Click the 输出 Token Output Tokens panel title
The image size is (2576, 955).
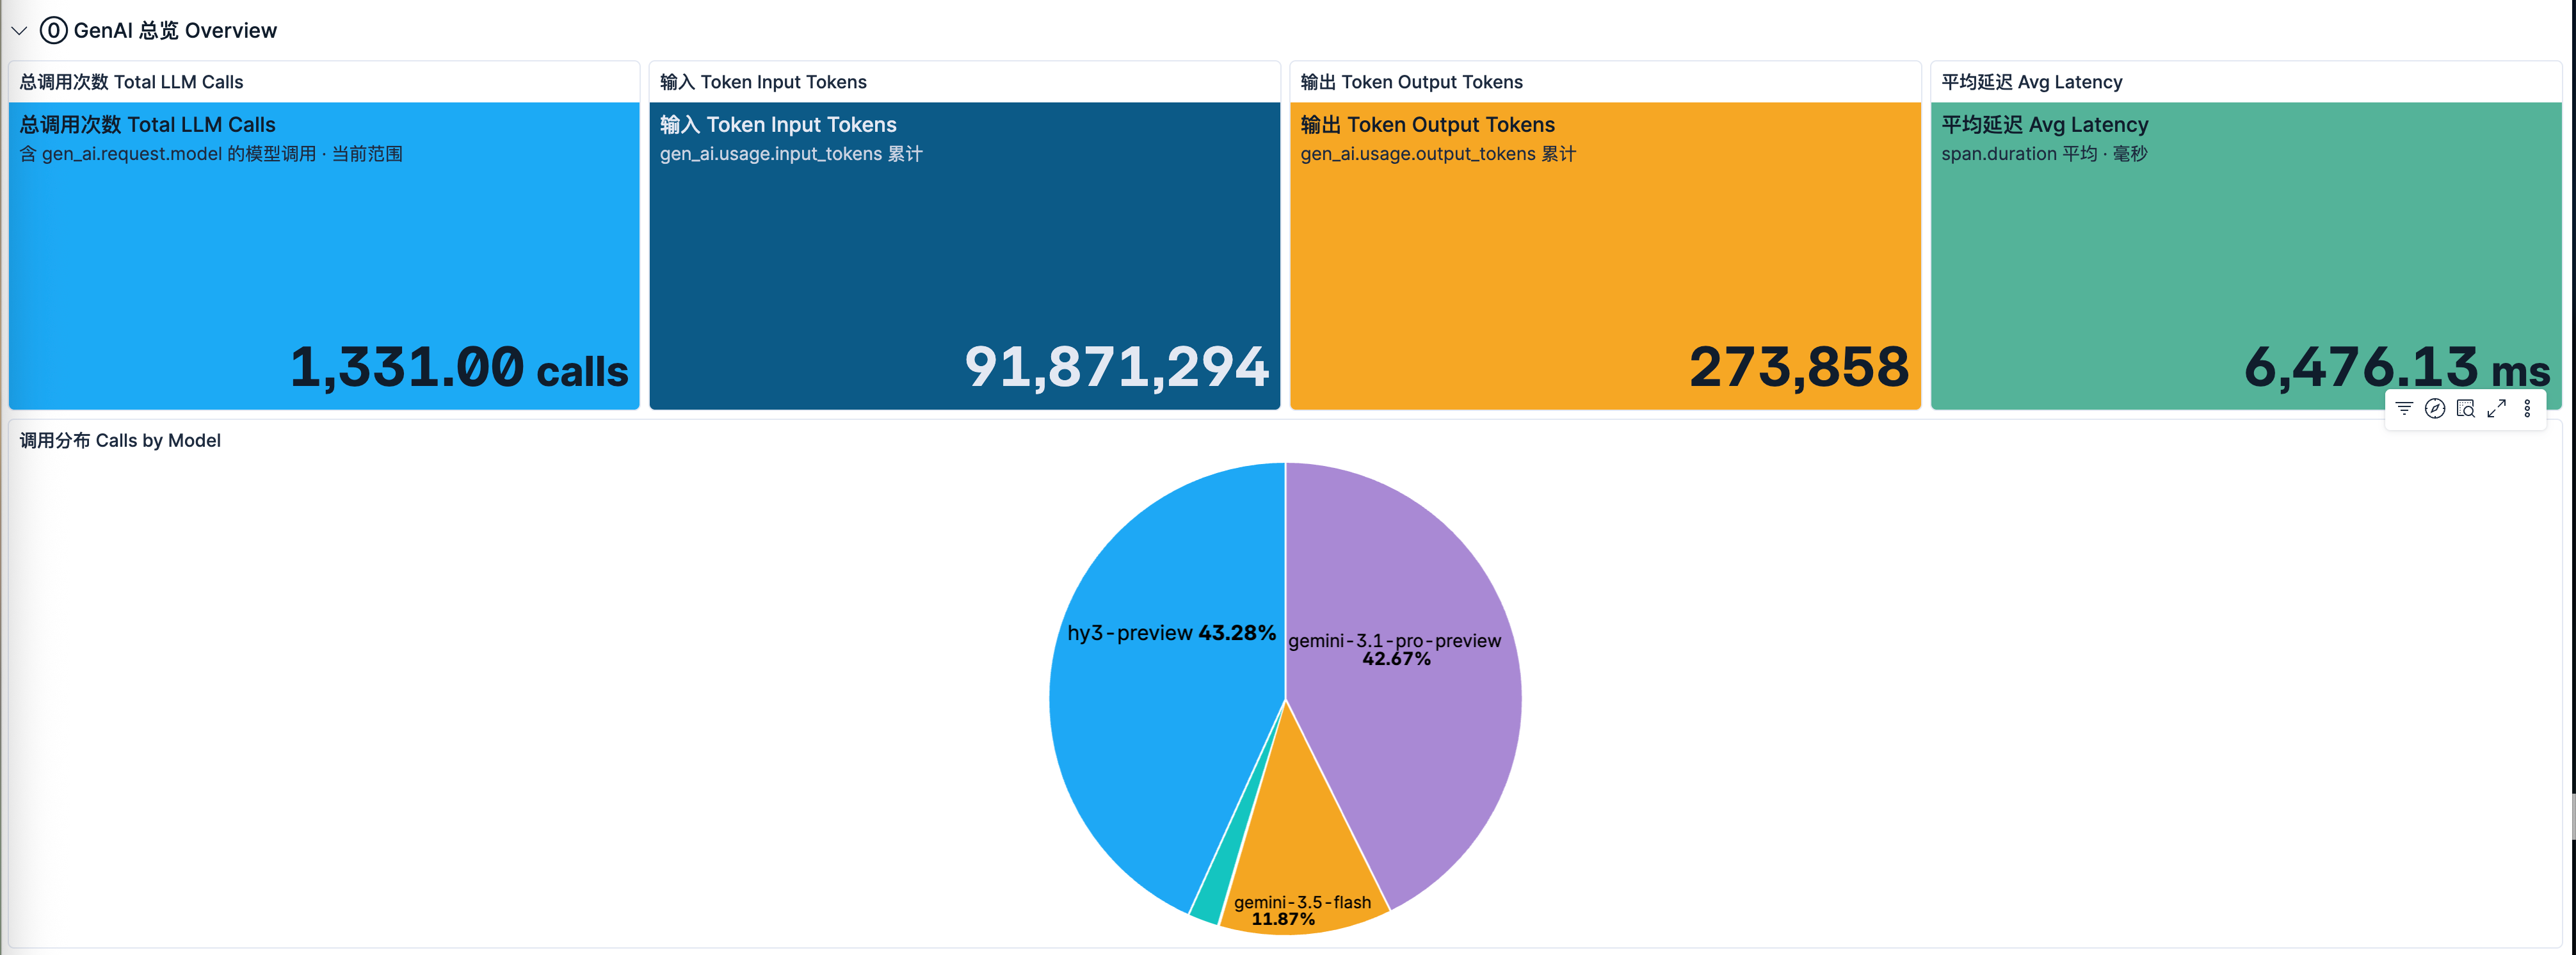1411,82
